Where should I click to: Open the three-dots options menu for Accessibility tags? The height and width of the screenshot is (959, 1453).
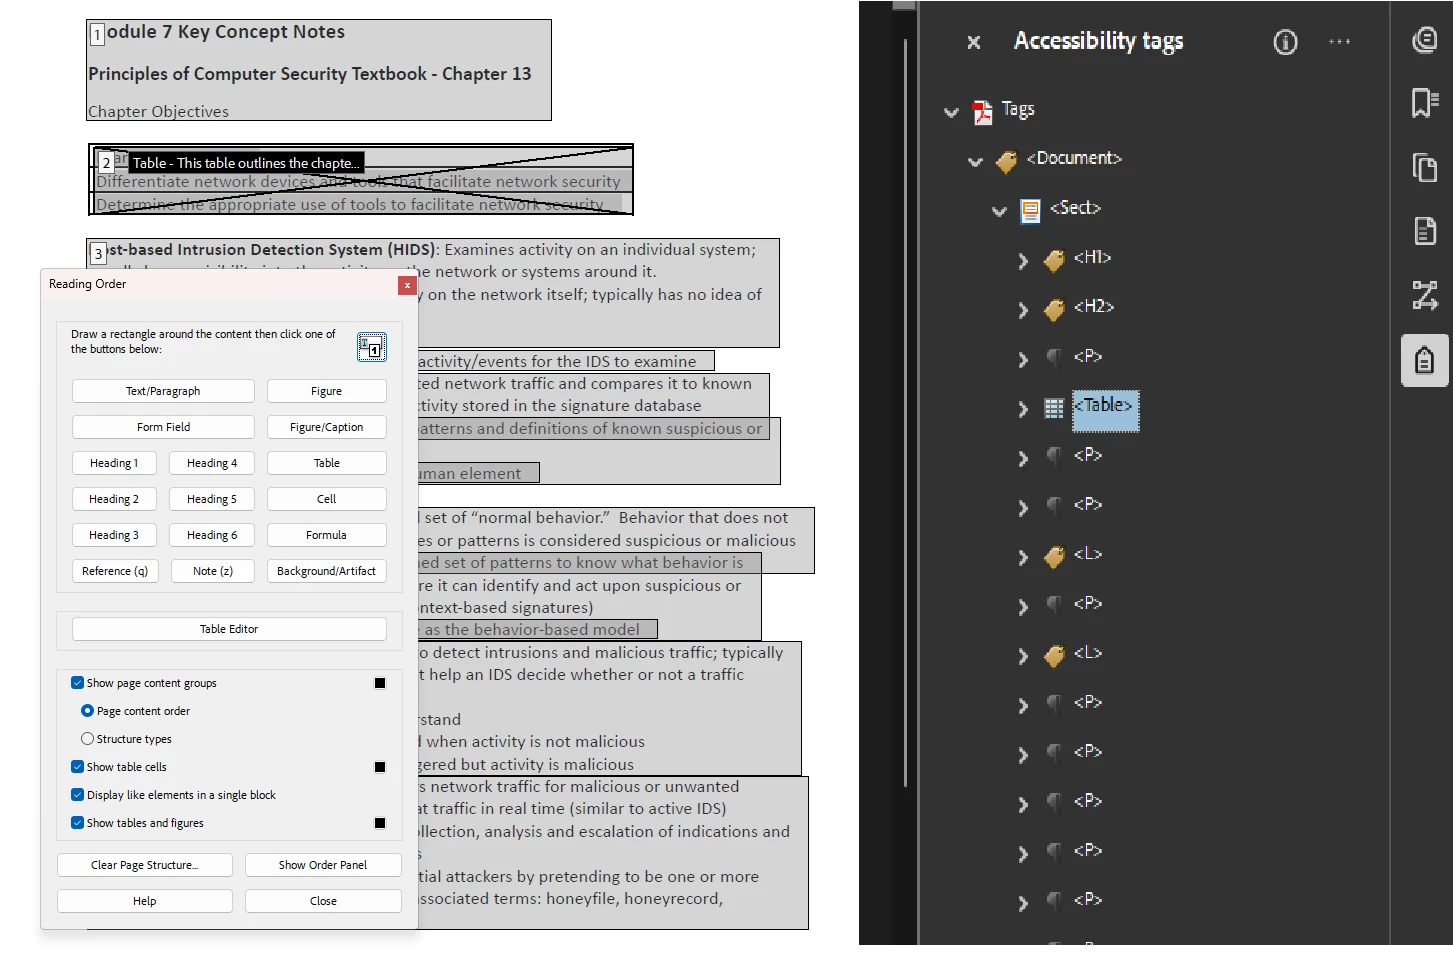click(1339, 42)
